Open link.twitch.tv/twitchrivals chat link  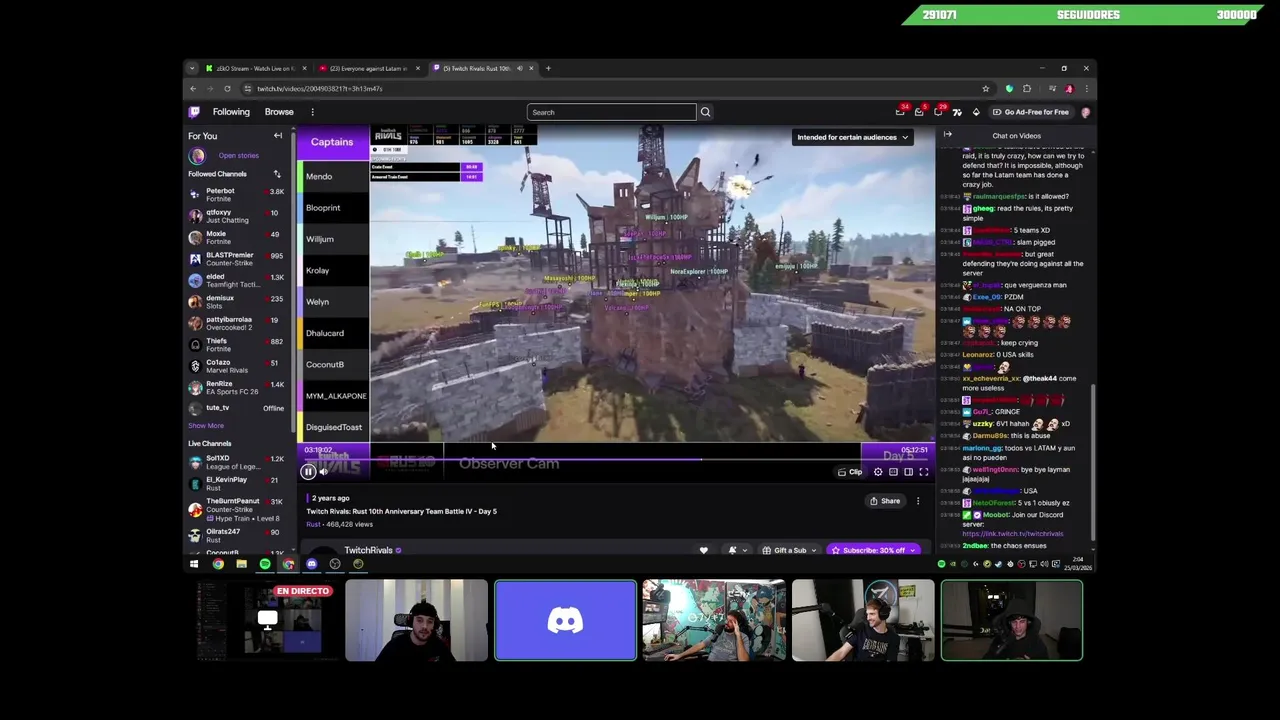(x=1012, y=534)
